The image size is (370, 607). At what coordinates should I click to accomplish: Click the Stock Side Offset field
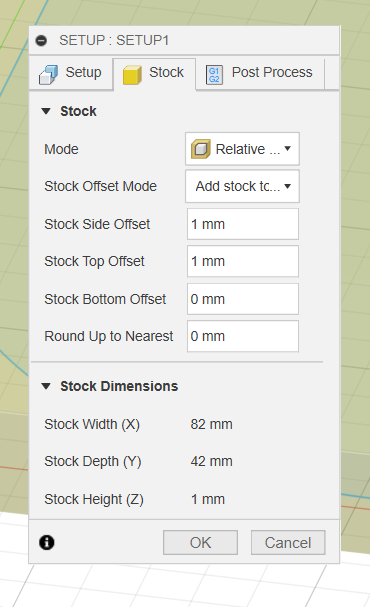[243, 224]
